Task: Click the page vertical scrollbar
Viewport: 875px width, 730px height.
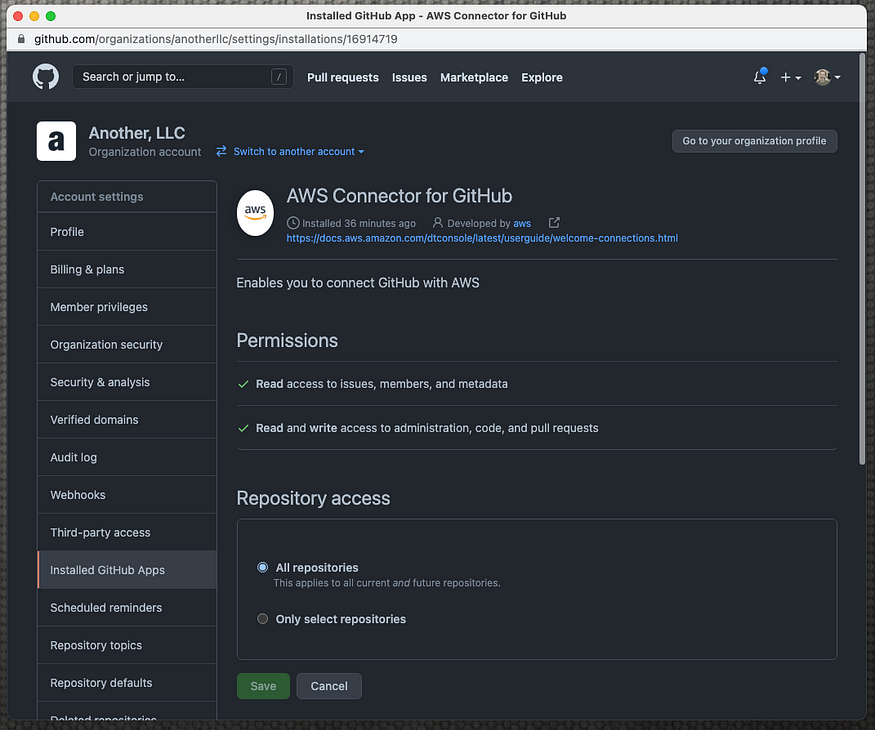Action: (x=862, y=259)
